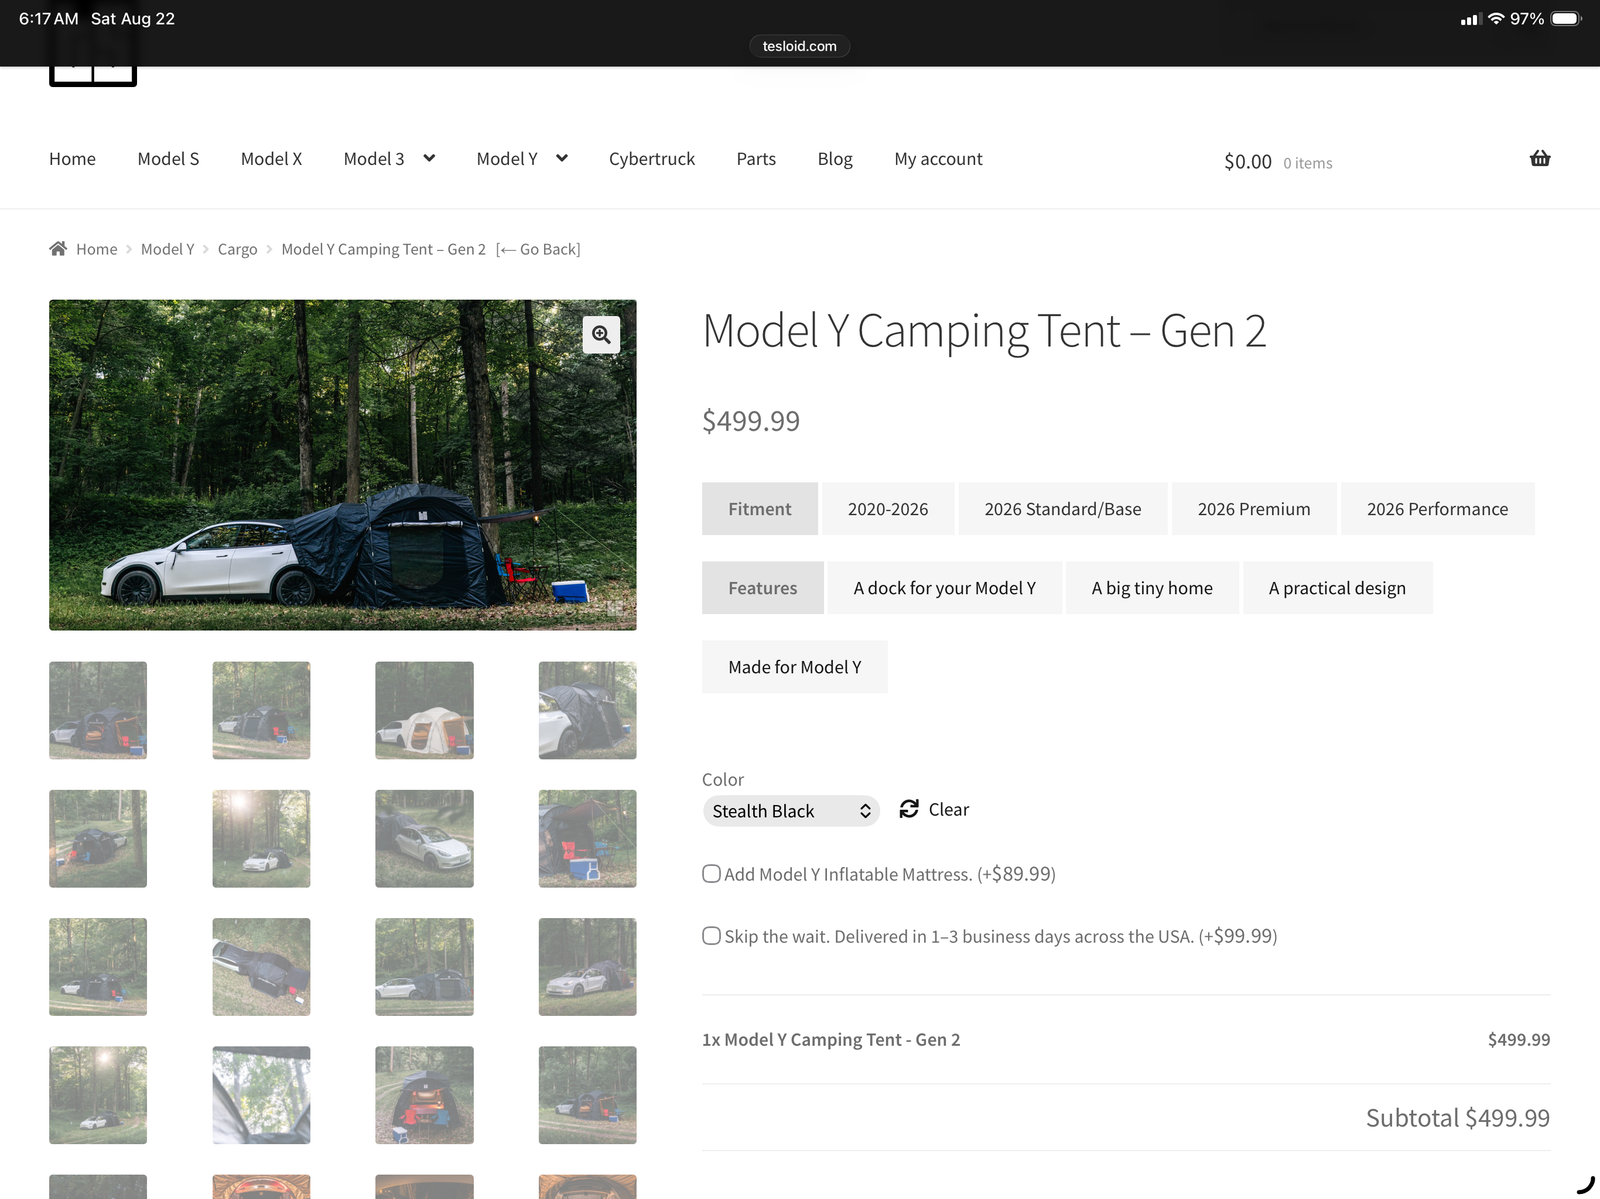Click the '0 items' cart count text

pyautogui.click(x=1308, y=163)
